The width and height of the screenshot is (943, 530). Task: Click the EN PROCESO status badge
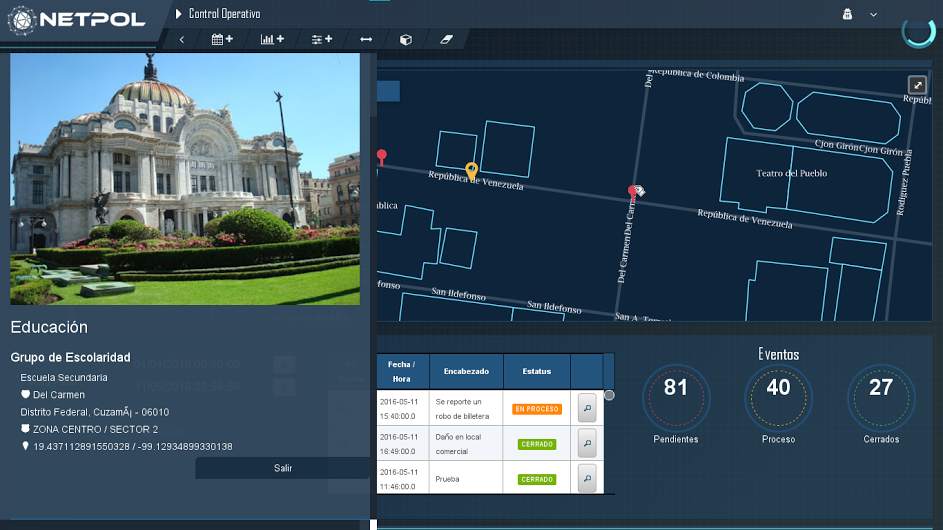tap(536, 409)
